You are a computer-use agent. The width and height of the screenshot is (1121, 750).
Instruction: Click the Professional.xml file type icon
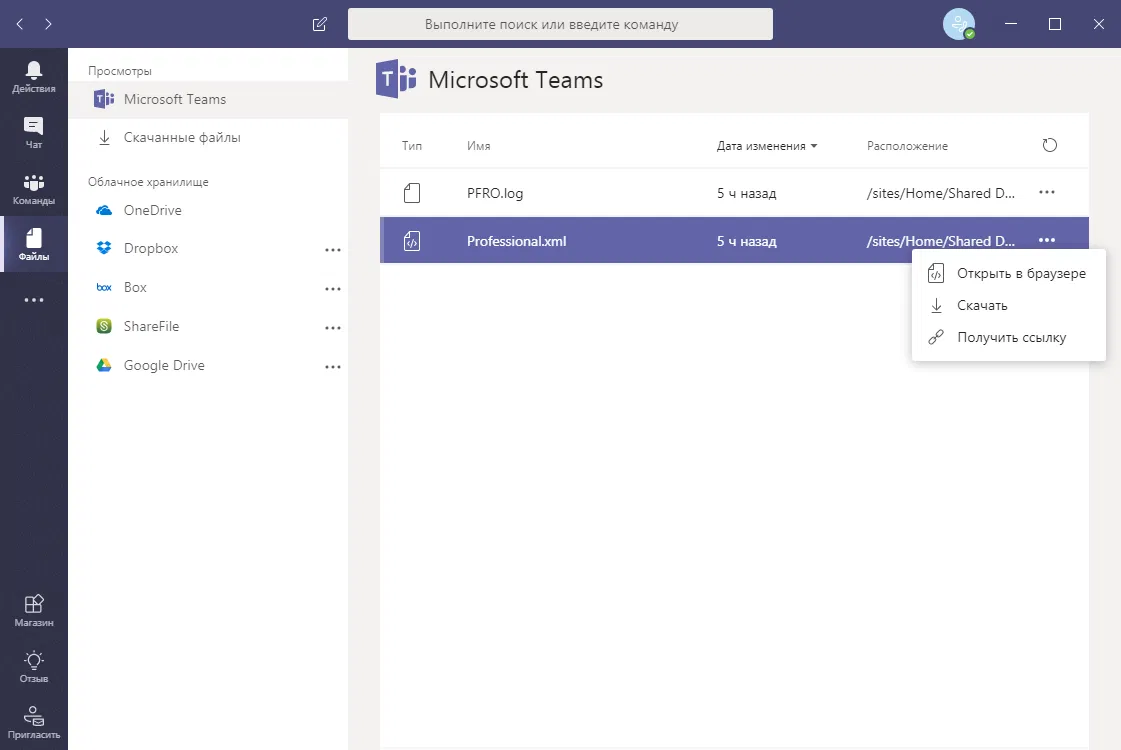click(x=412, y=241)
